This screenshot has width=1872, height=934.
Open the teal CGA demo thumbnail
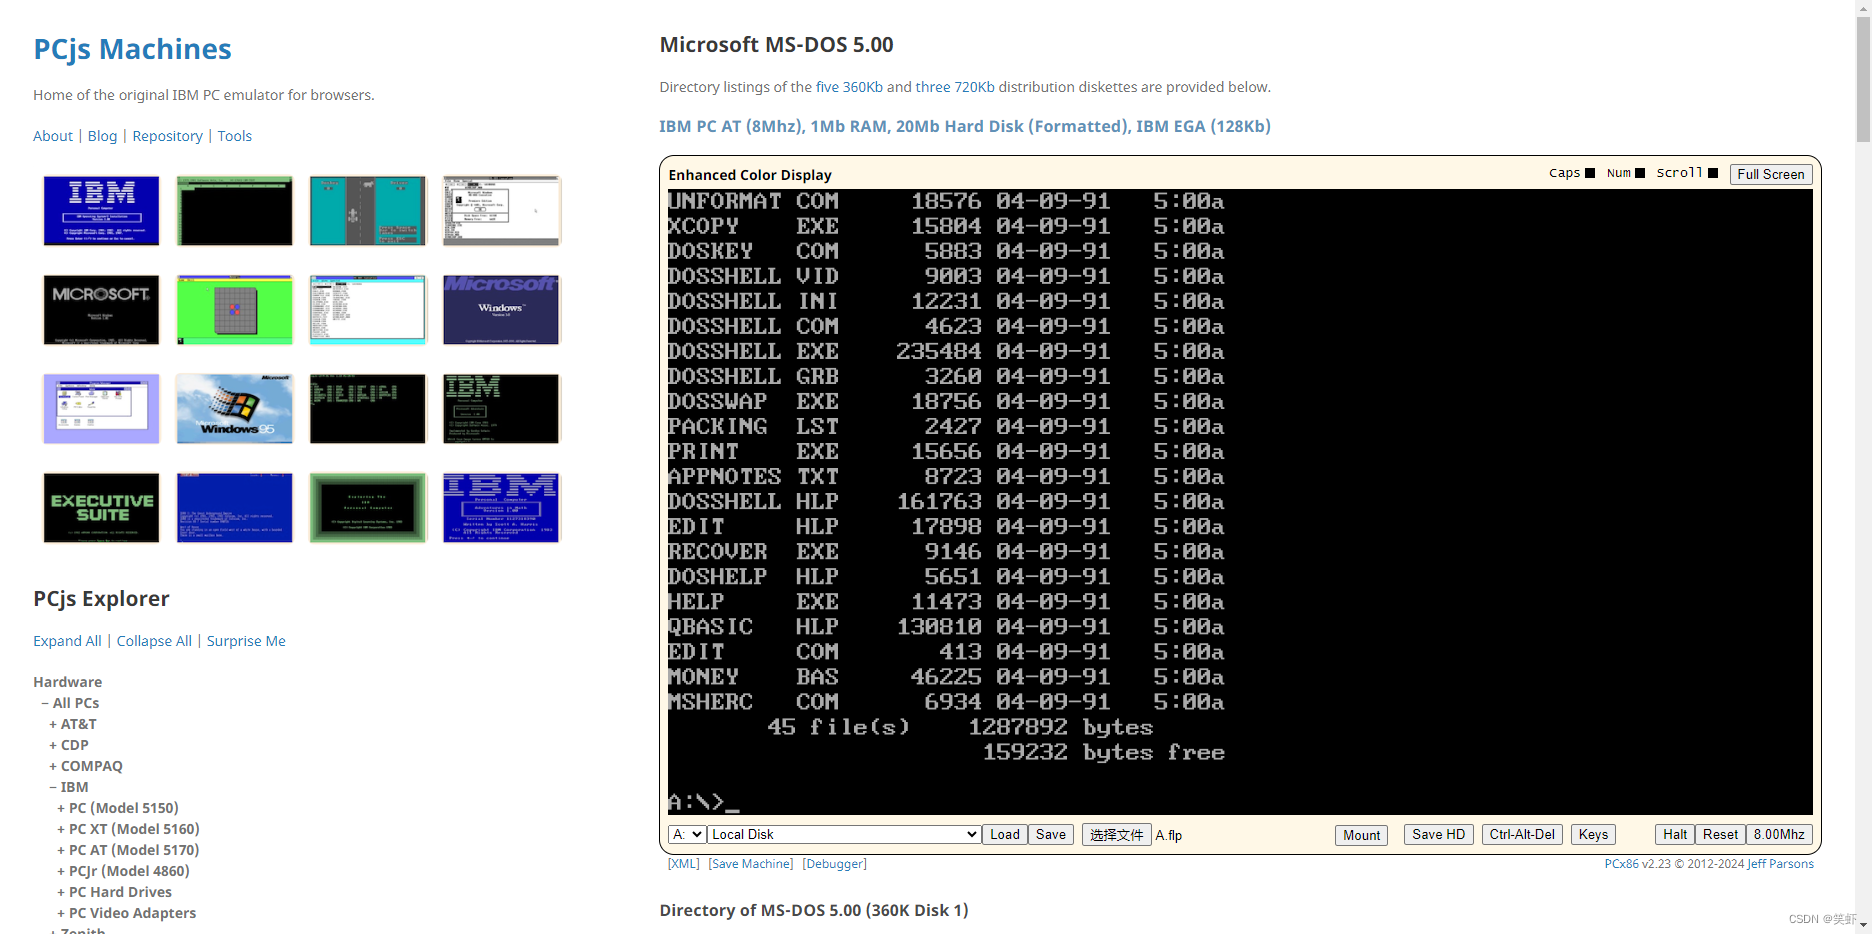(368, 210)
